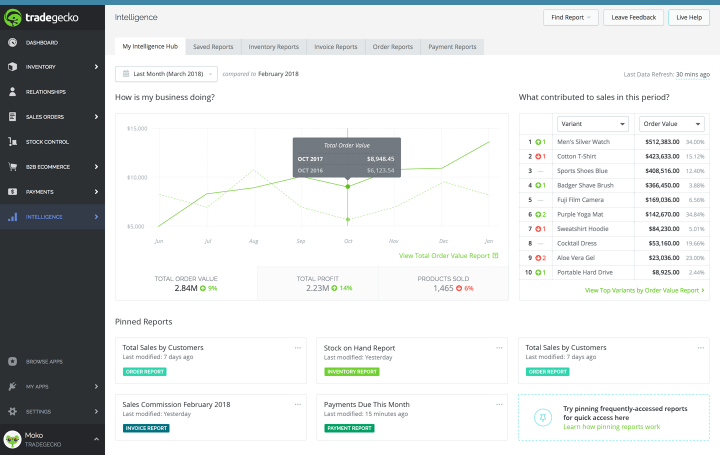Click the Oct data point on chart
Screen dimensions: 720x475
[347, 186]
